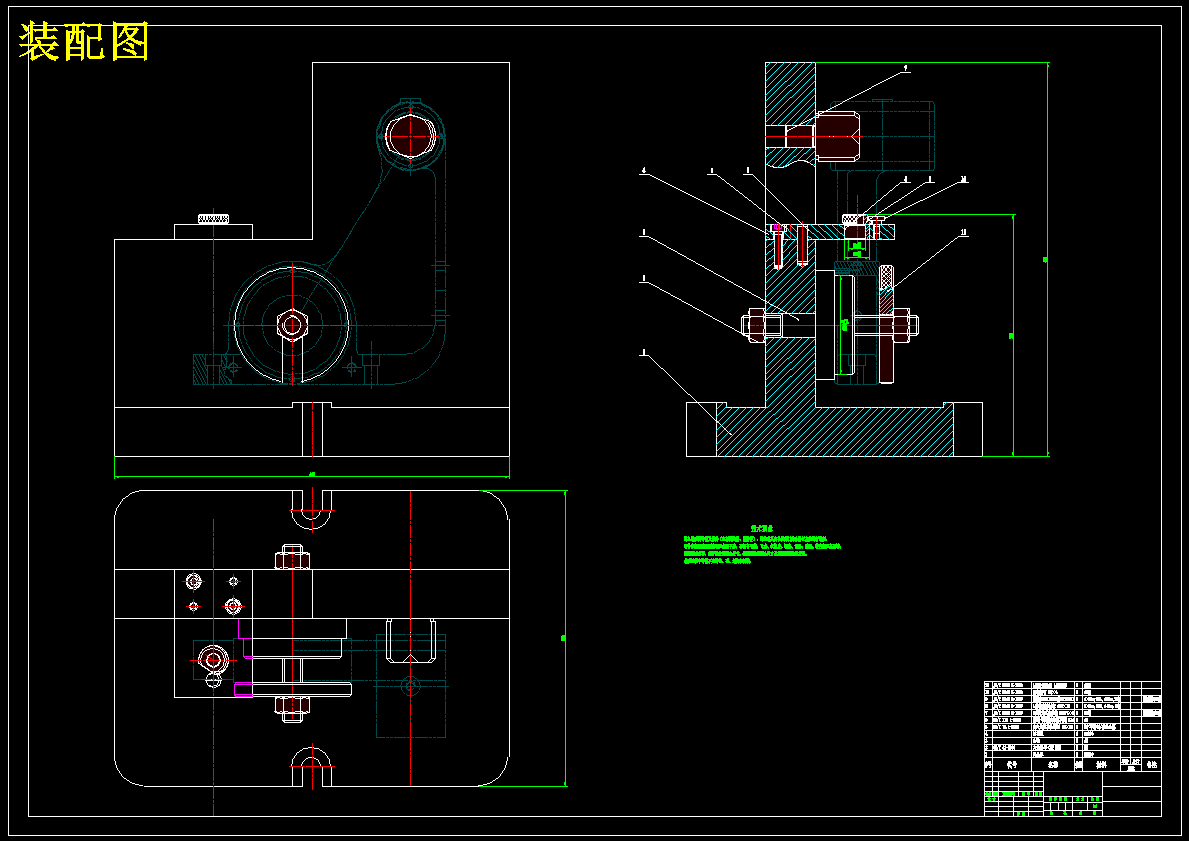Select the yellow 装配图 title text
Image resolution: width=1189 pixels, height=841 pixels.
click(x=83, y=42)
